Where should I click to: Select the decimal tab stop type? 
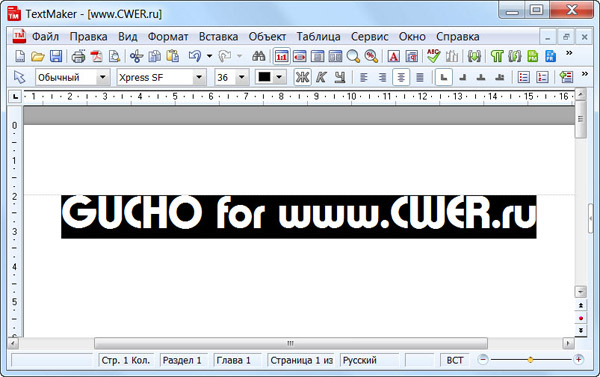pyautogui.click(x=499, y=77)
